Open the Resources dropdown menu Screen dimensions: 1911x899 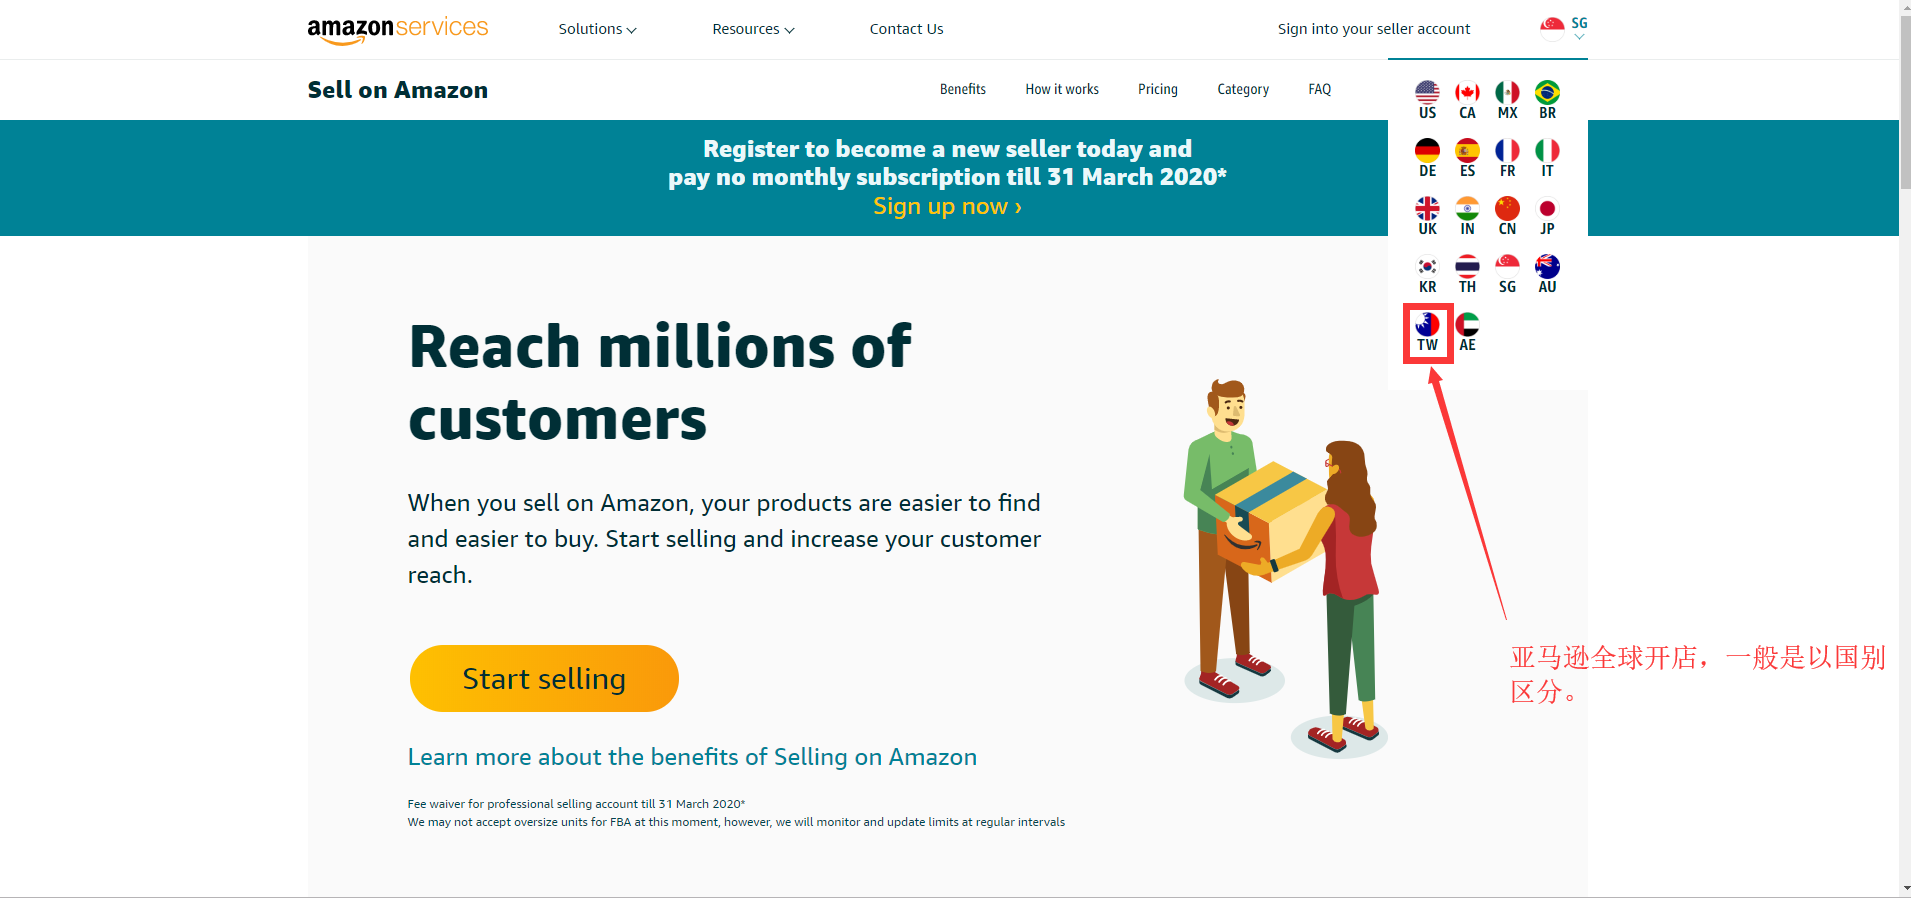[x=753, y=29]
